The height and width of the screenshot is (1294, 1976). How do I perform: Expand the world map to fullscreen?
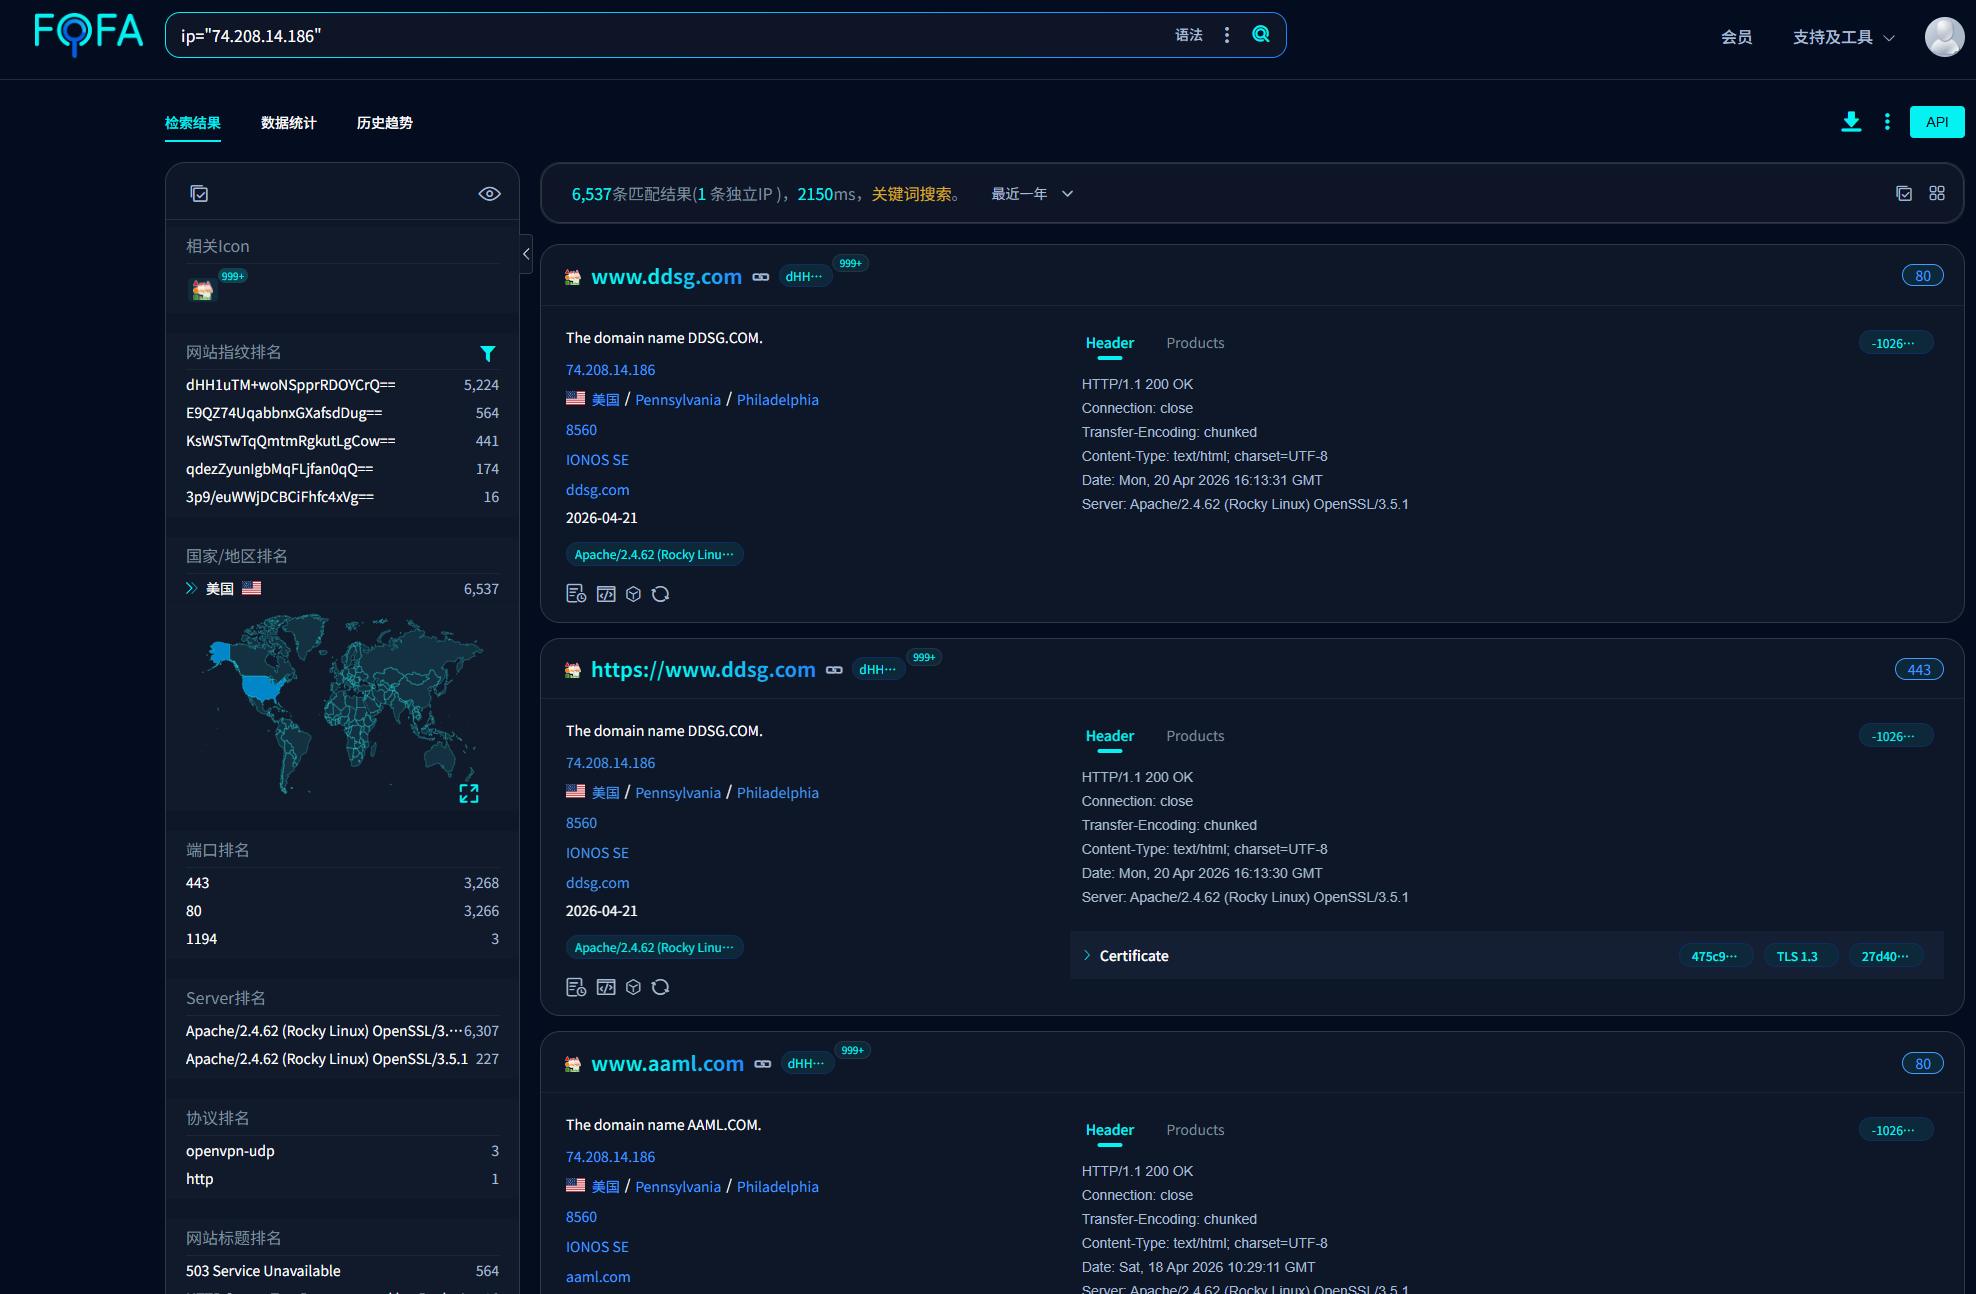pyautogui.click(x=469, y=793)
